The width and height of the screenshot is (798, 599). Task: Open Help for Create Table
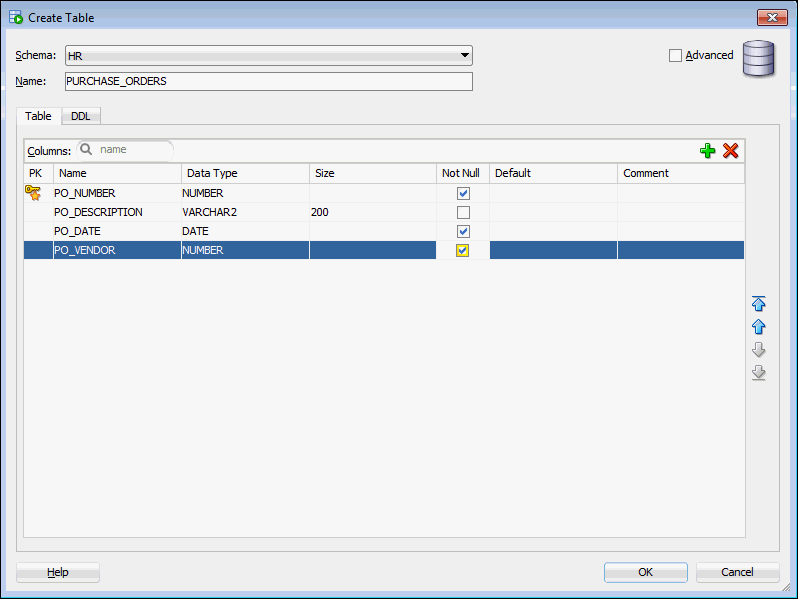(x=58, y=572)
